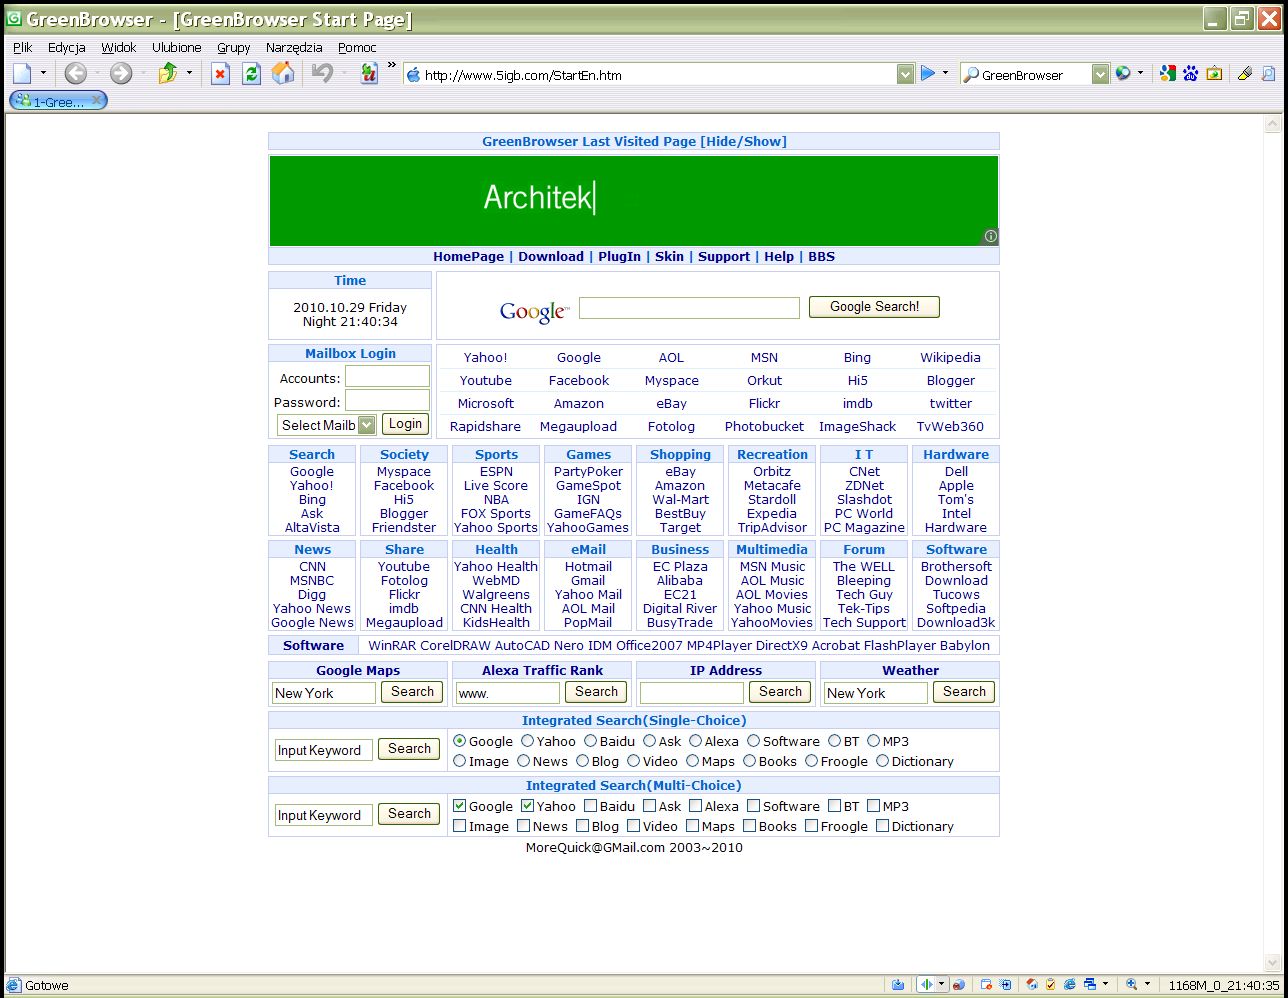Viewport: 1288px width, 998px height.
Task: Click the Weather Search button
Action: coord(964,692)
